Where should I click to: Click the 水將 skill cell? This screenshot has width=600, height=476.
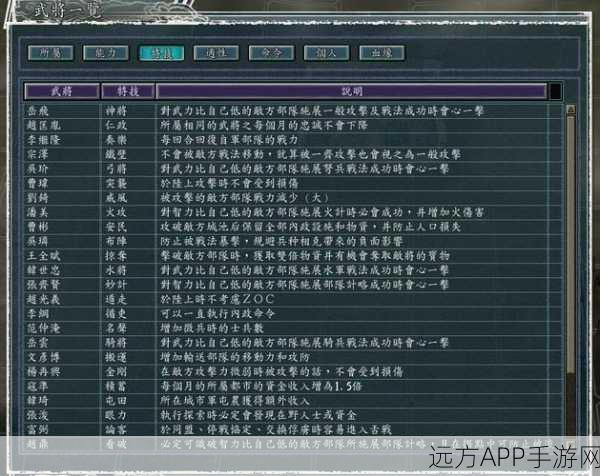pyautogui.click(x=116, y=270)
